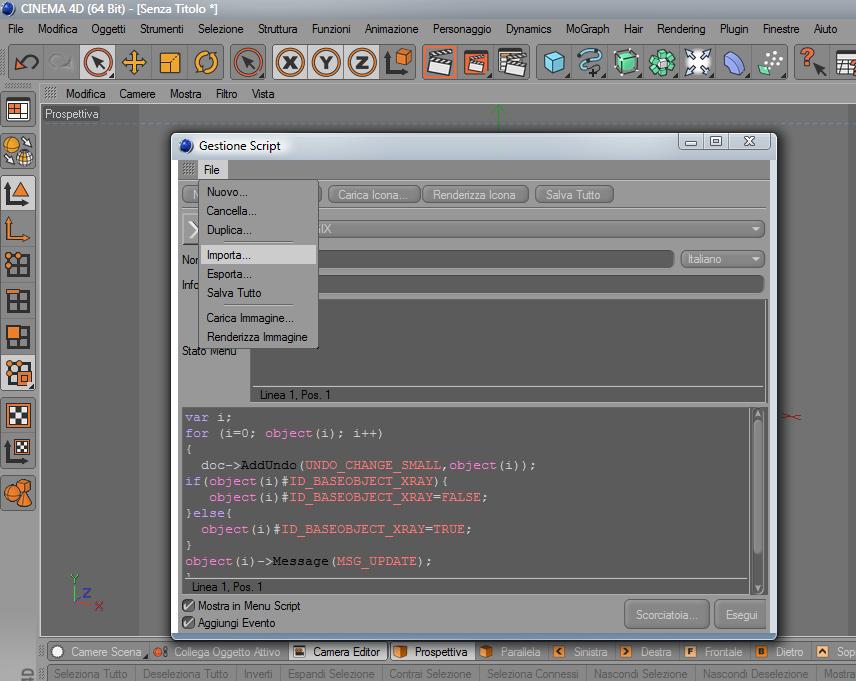
Task: Click the Undo arrow icon
Action: tap(26, 63)
